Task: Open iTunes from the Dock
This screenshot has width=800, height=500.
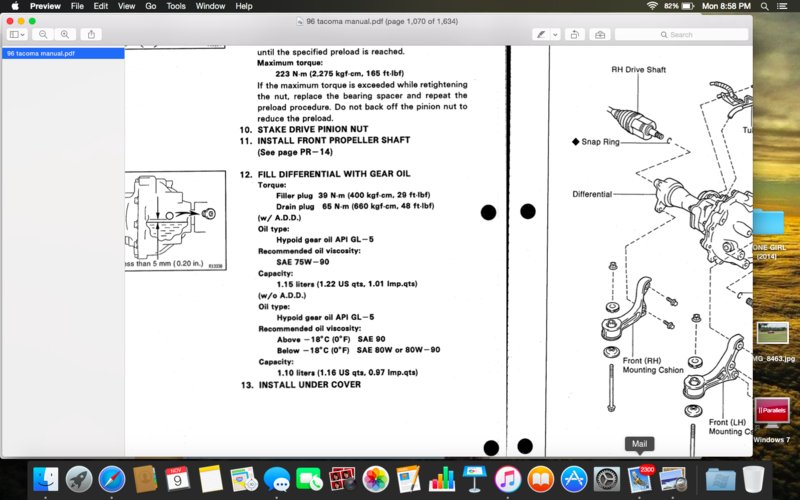Action: (508, 479)
